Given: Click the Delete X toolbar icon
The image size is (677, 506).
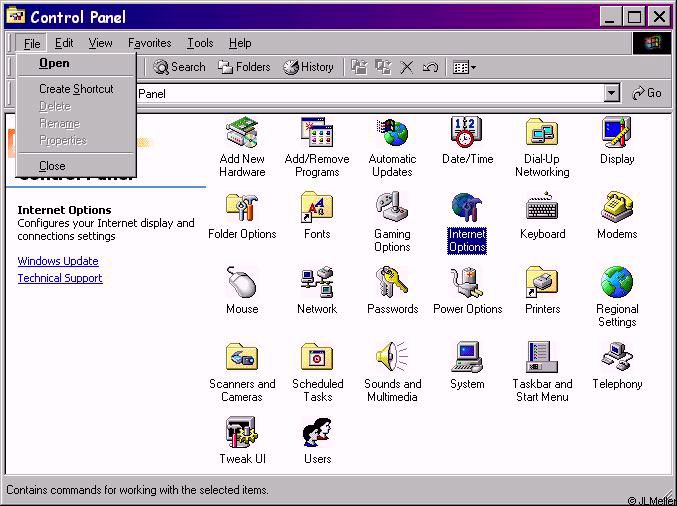Looking at the screenshot, I should coord(406,67).
